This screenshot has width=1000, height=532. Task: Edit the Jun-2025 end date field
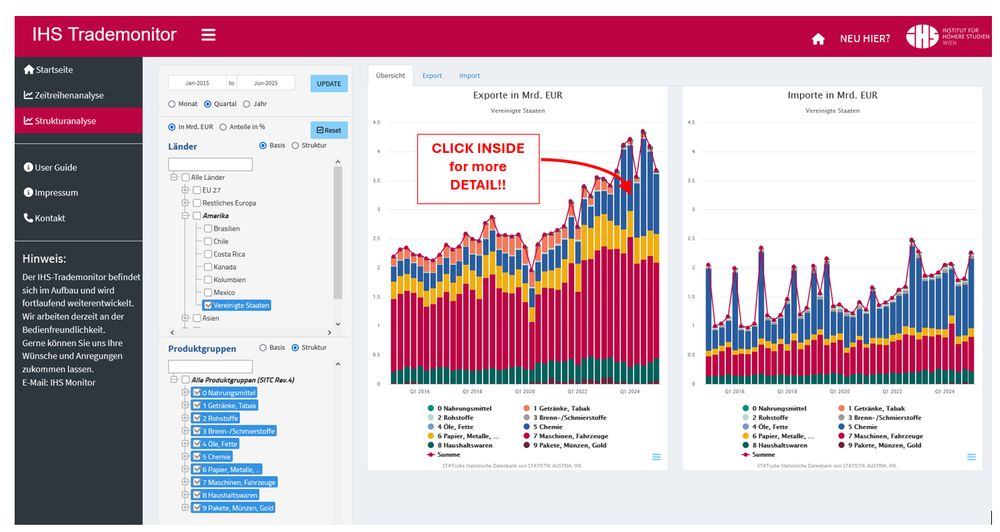coord(265,83)
